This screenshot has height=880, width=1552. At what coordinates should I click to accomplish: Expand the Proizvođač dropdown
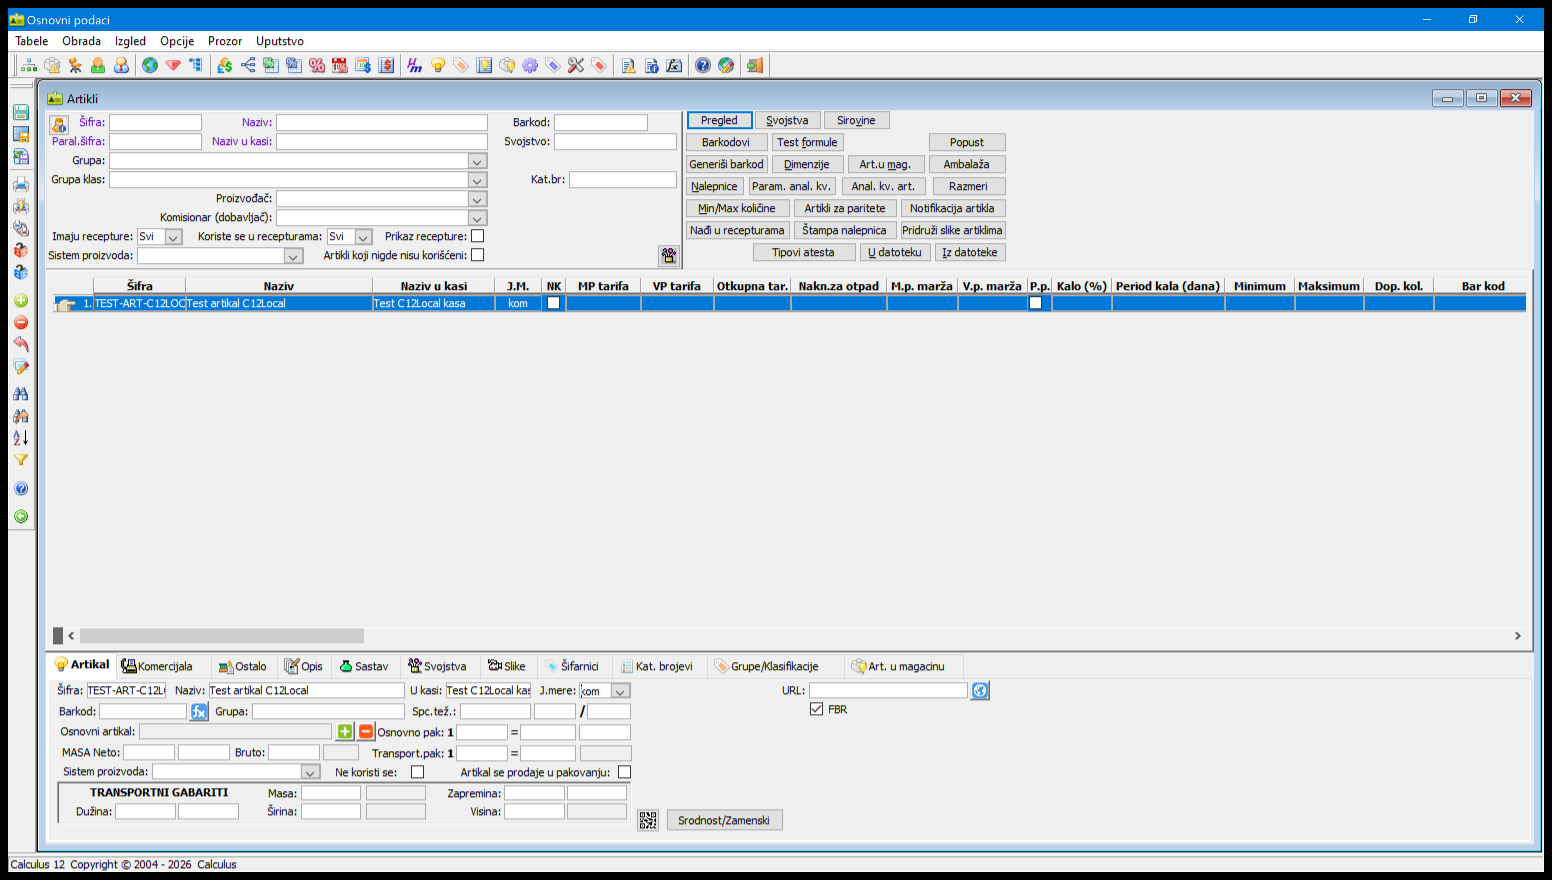pos(477,199)
